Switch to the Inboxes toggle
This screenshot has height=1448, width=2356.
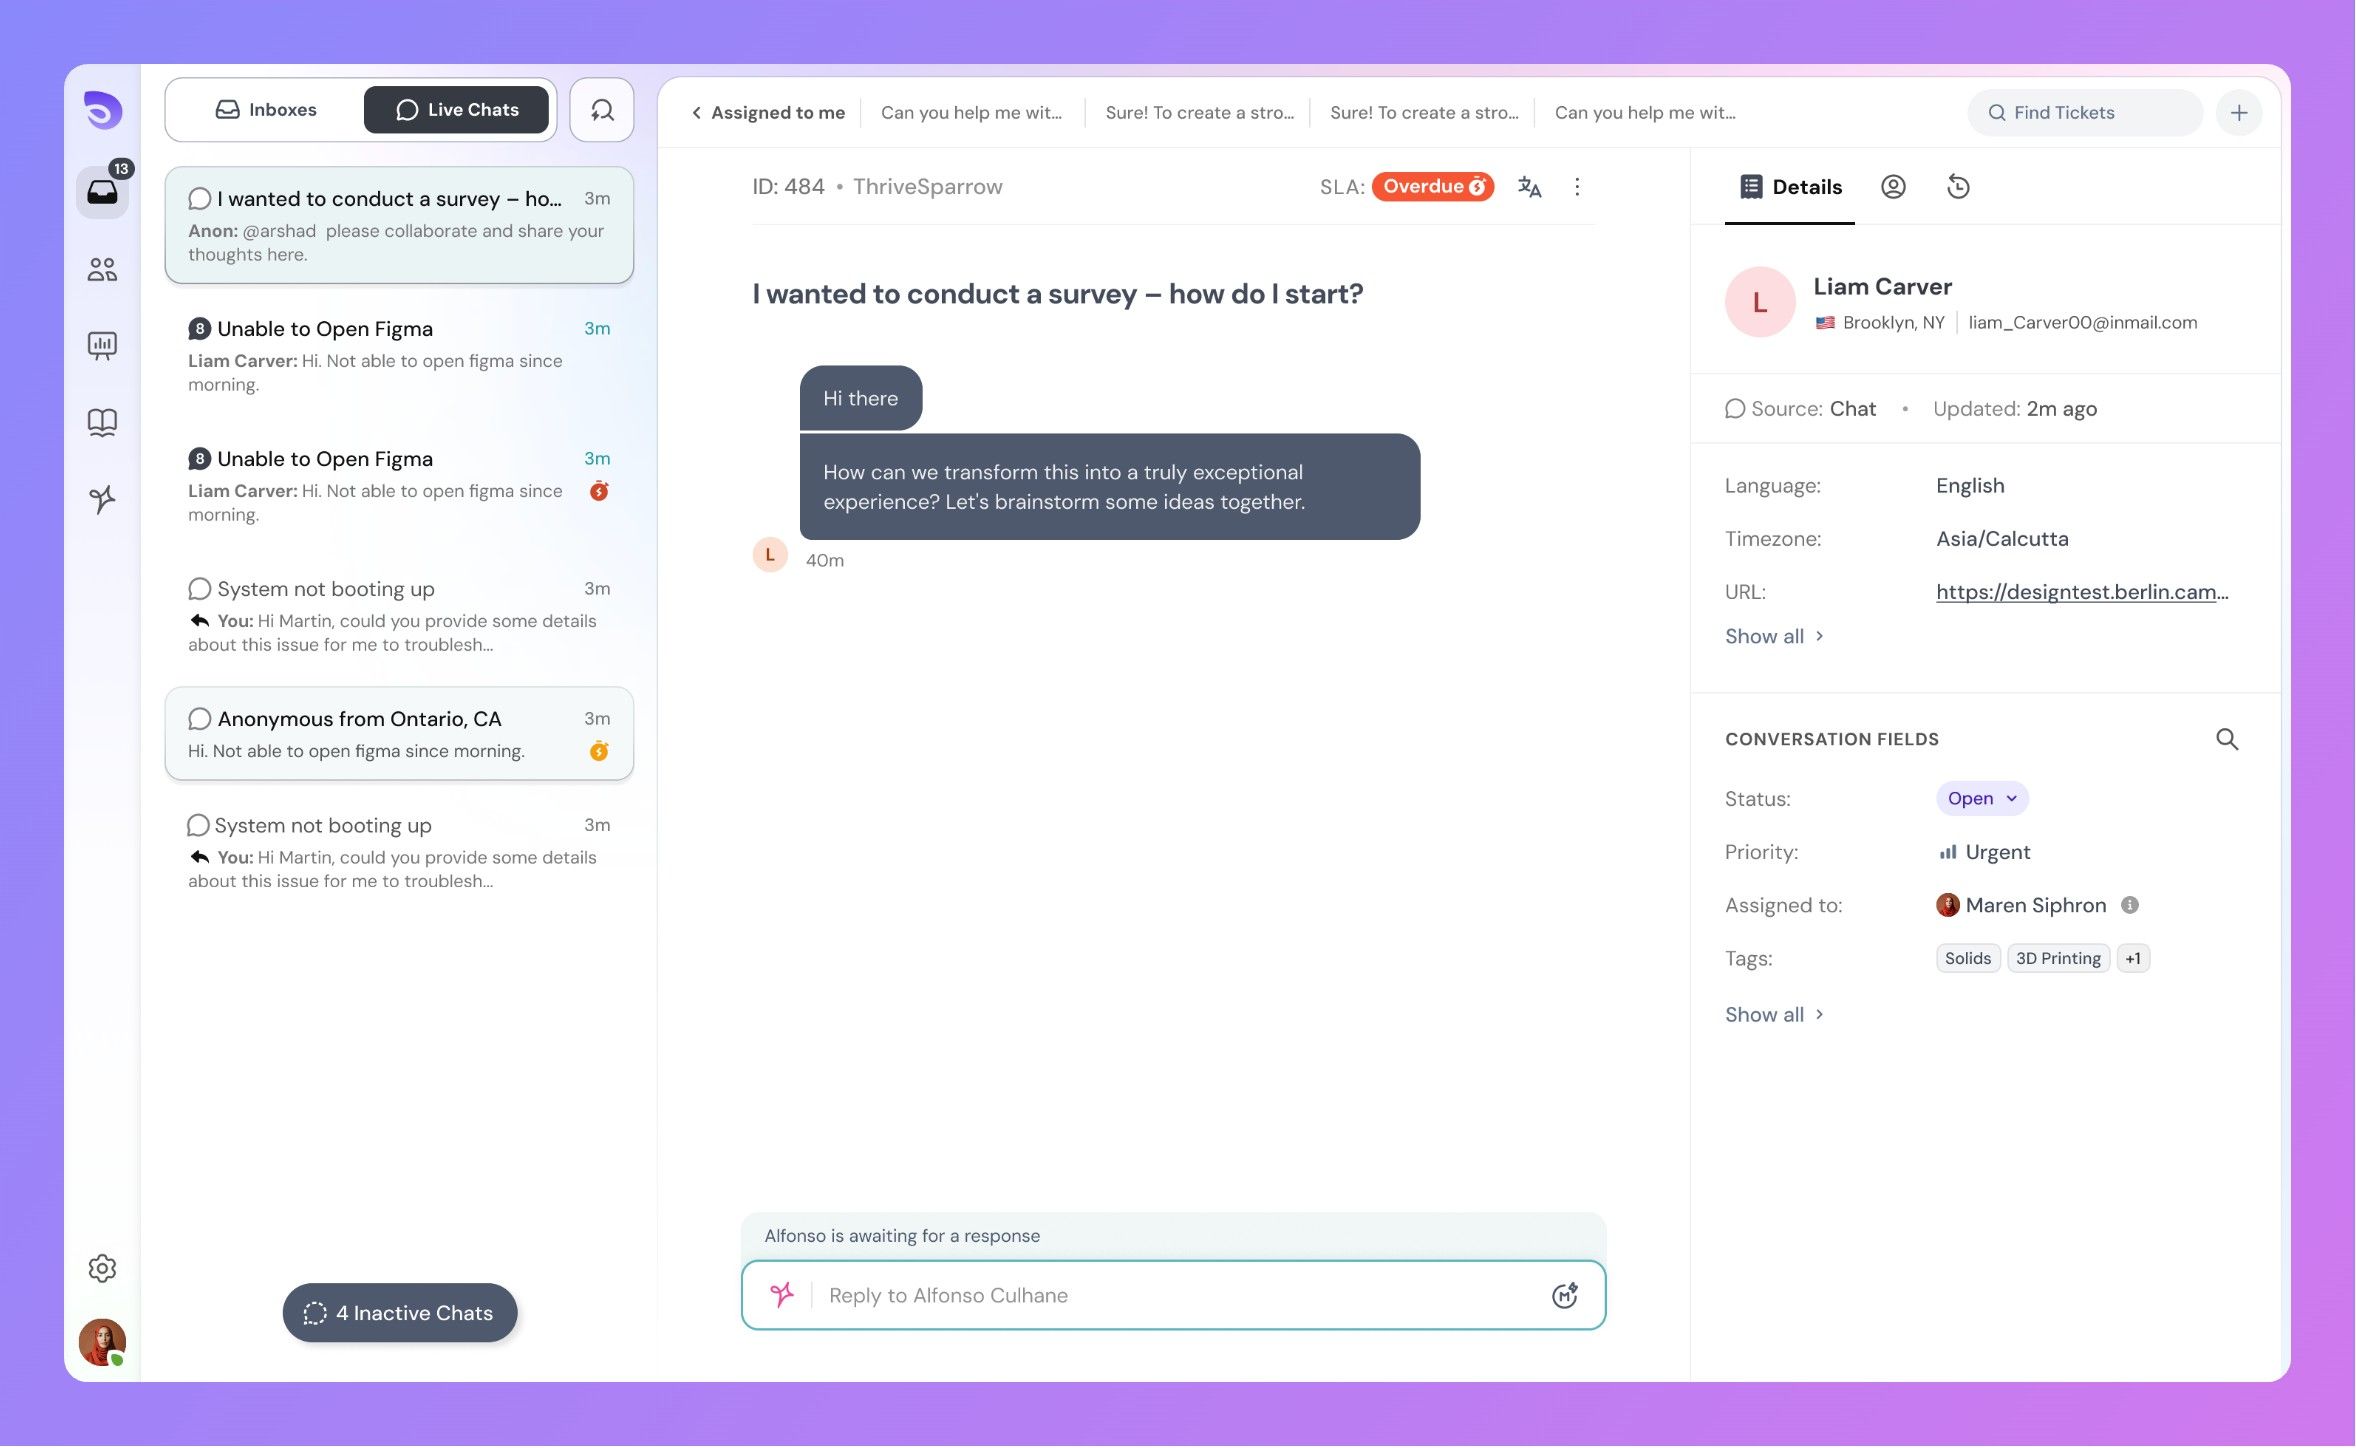tap(266, 110)
